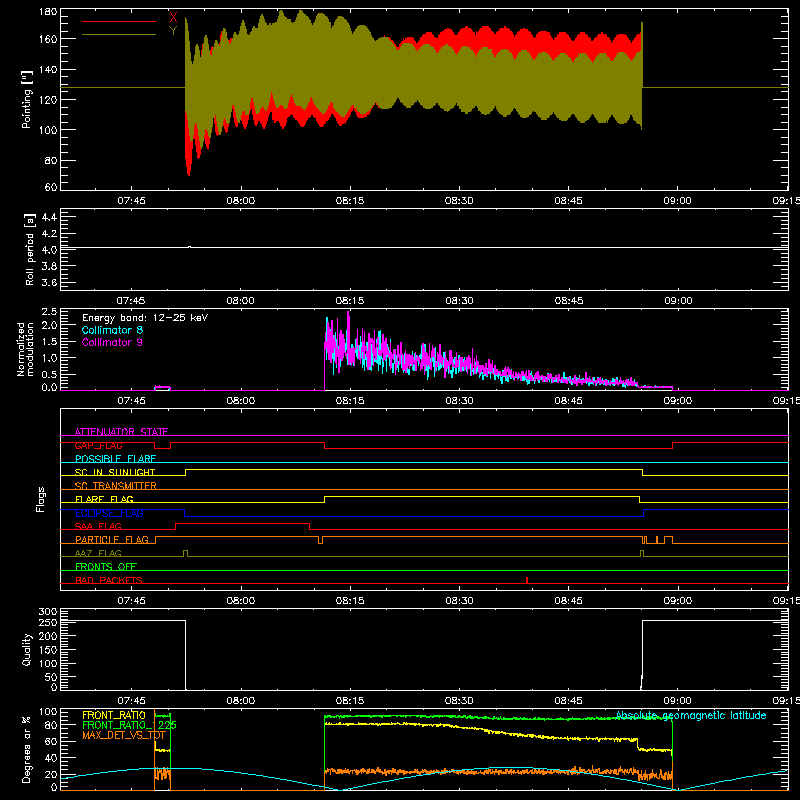This screenshot has width=800, height=800.
Task: Click the 250 tick on Quality axis
Action: coord(47,622)
